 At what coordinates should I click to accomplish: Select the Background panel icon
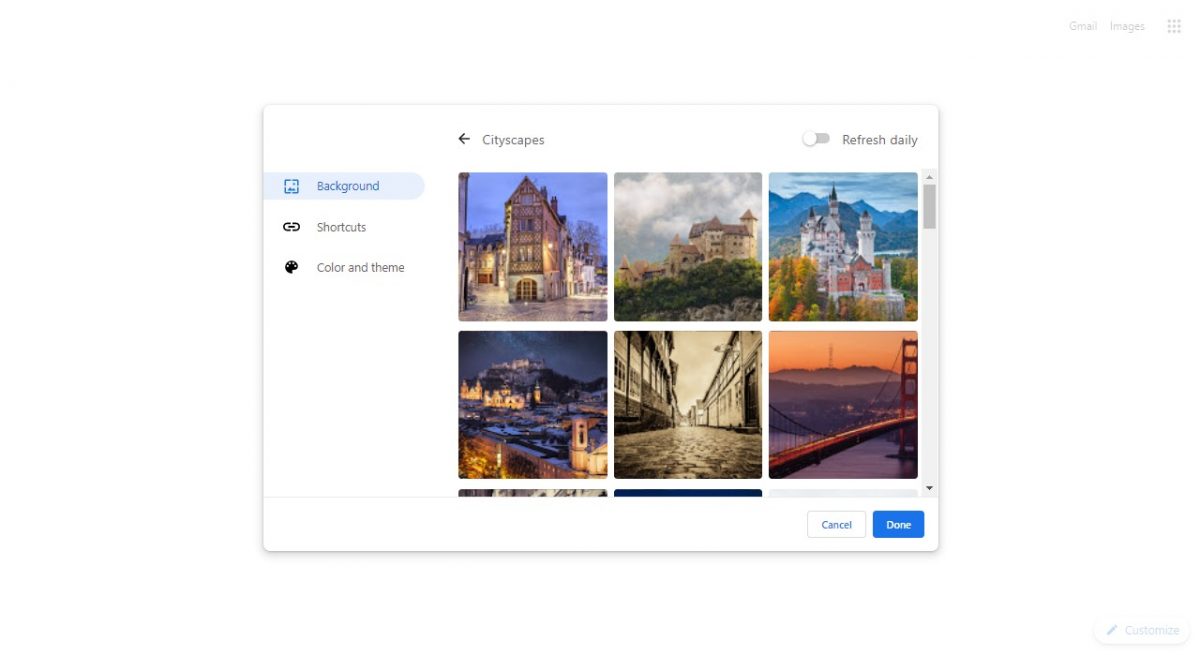point(291,186)
